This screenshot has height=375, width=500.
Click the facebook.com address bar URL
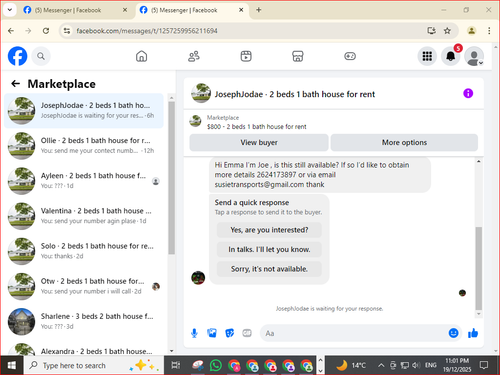pos(147,31)
